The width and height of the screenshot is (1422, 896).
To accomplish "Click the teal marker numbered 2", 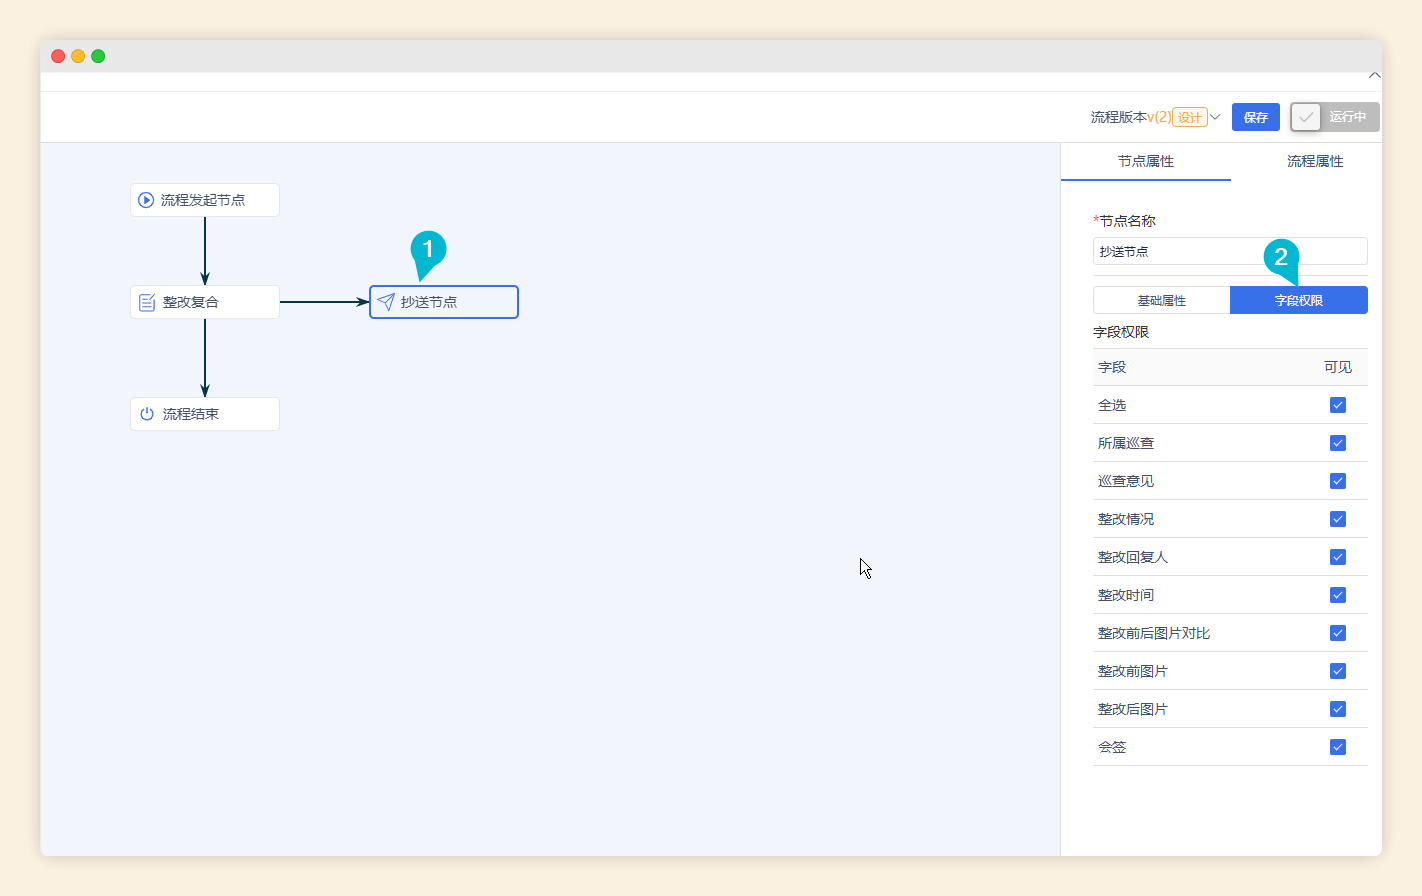I will click(1281, 258).
